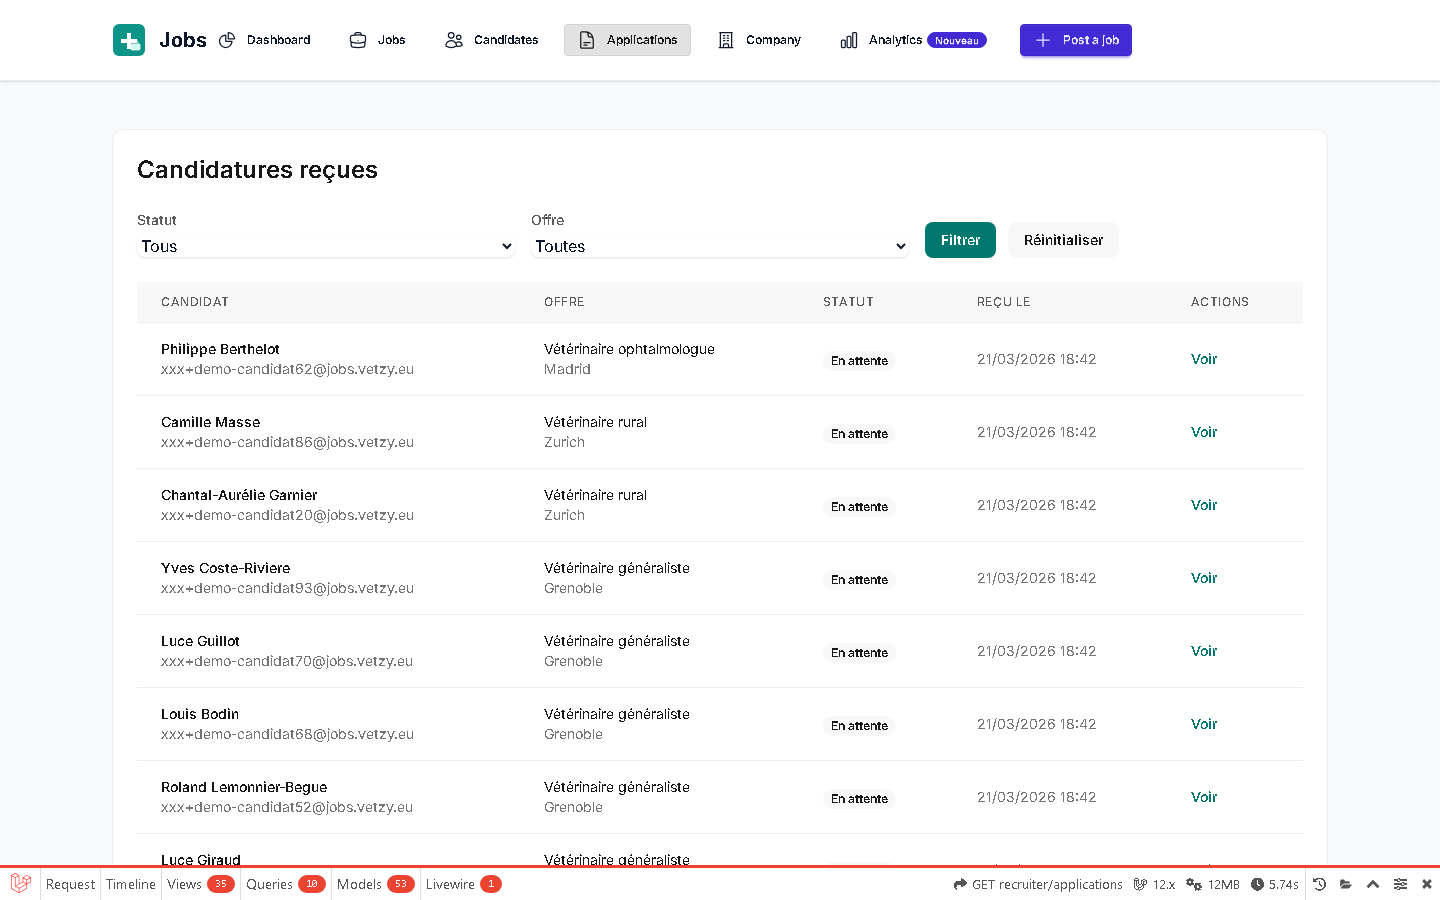Screen dimensions: 1440x900
Task: Minimize debugbar using the chevron-up icon
Action: click(x=1373, y=884)
